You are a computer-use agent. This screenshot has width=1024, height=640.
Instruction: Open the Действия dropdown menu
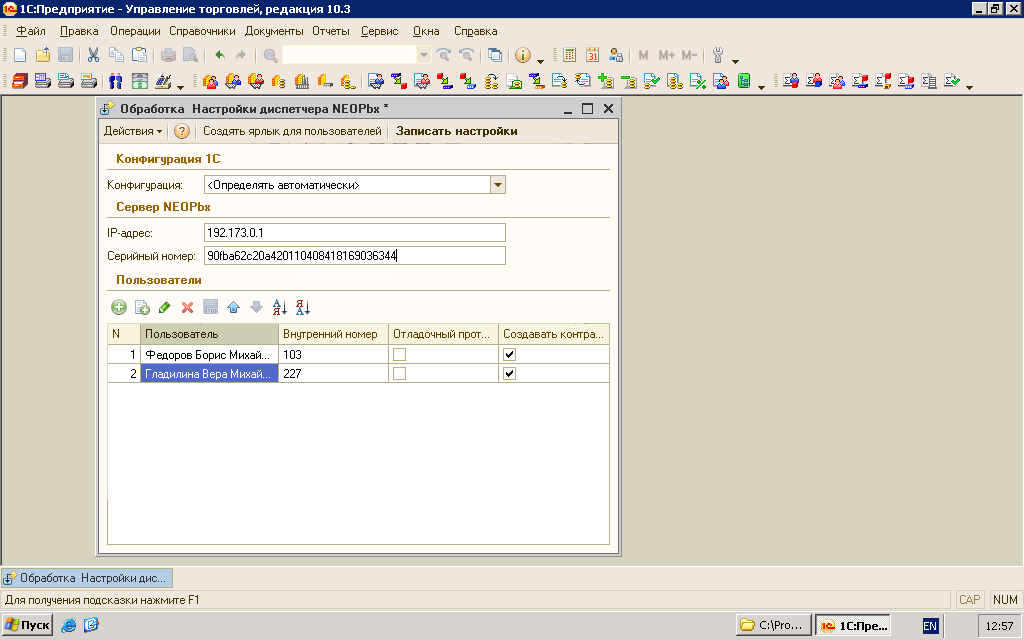point(133,131)
